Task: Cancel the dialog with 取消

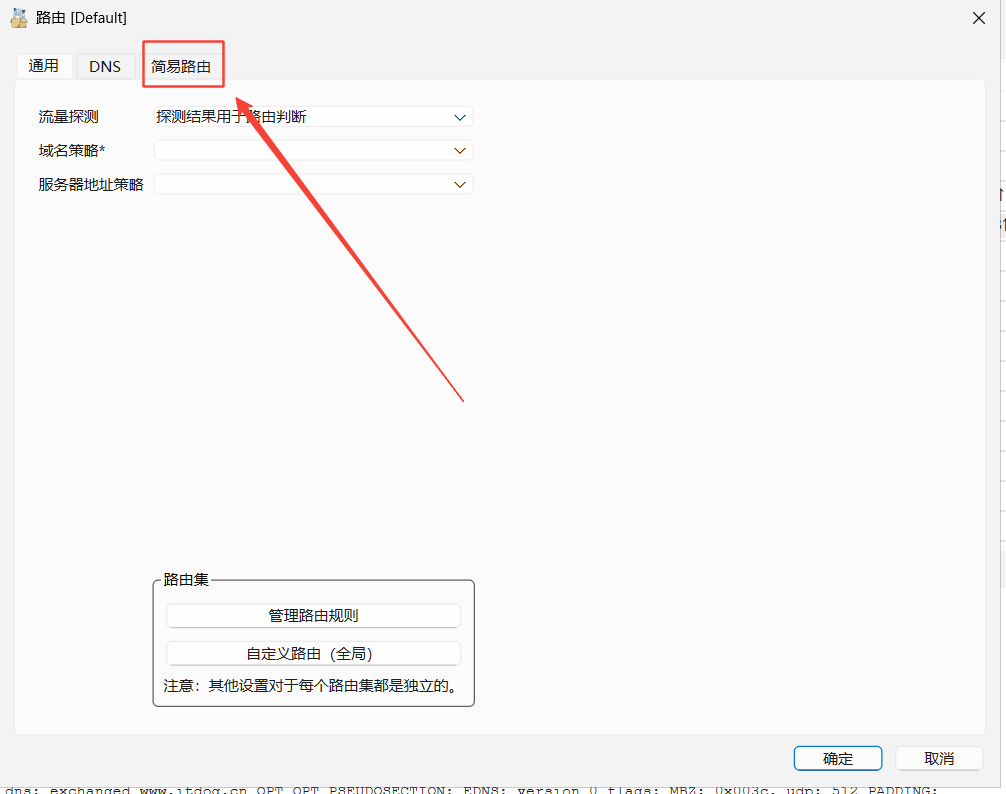Action: (938, 758)
